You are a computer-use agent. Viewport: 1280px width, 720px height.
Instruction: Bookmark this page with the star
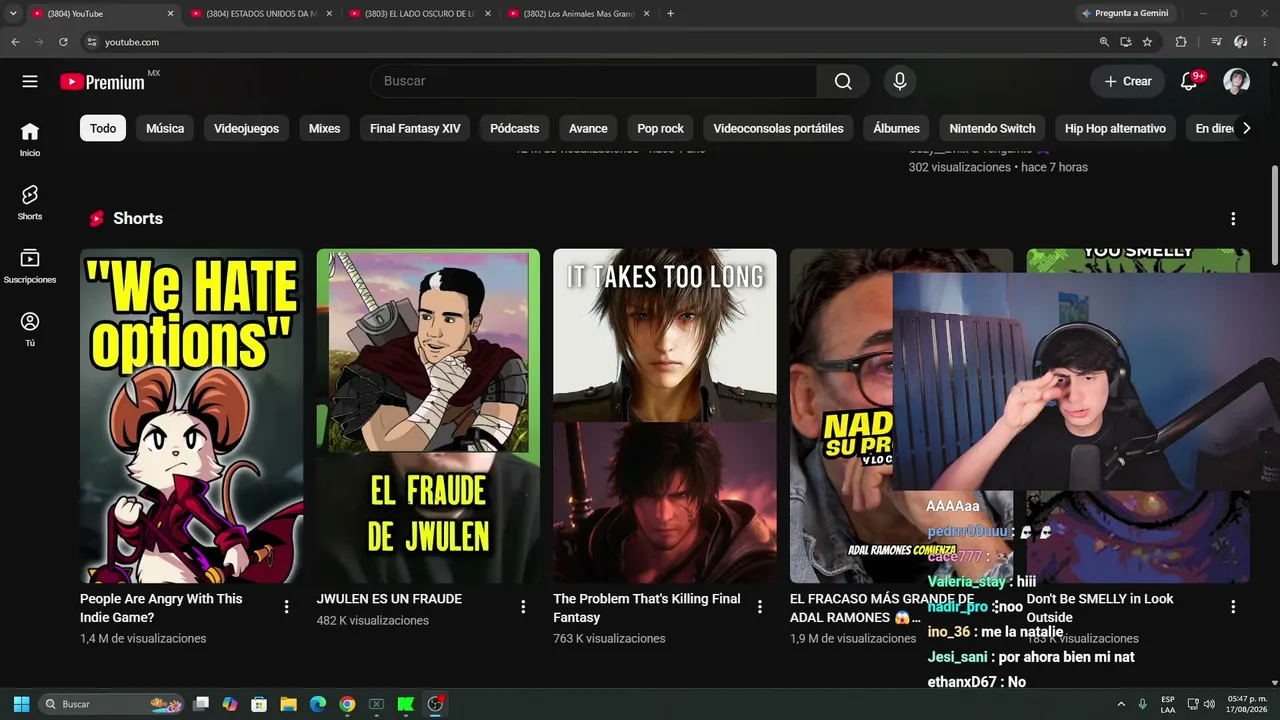pos(1147,42)
